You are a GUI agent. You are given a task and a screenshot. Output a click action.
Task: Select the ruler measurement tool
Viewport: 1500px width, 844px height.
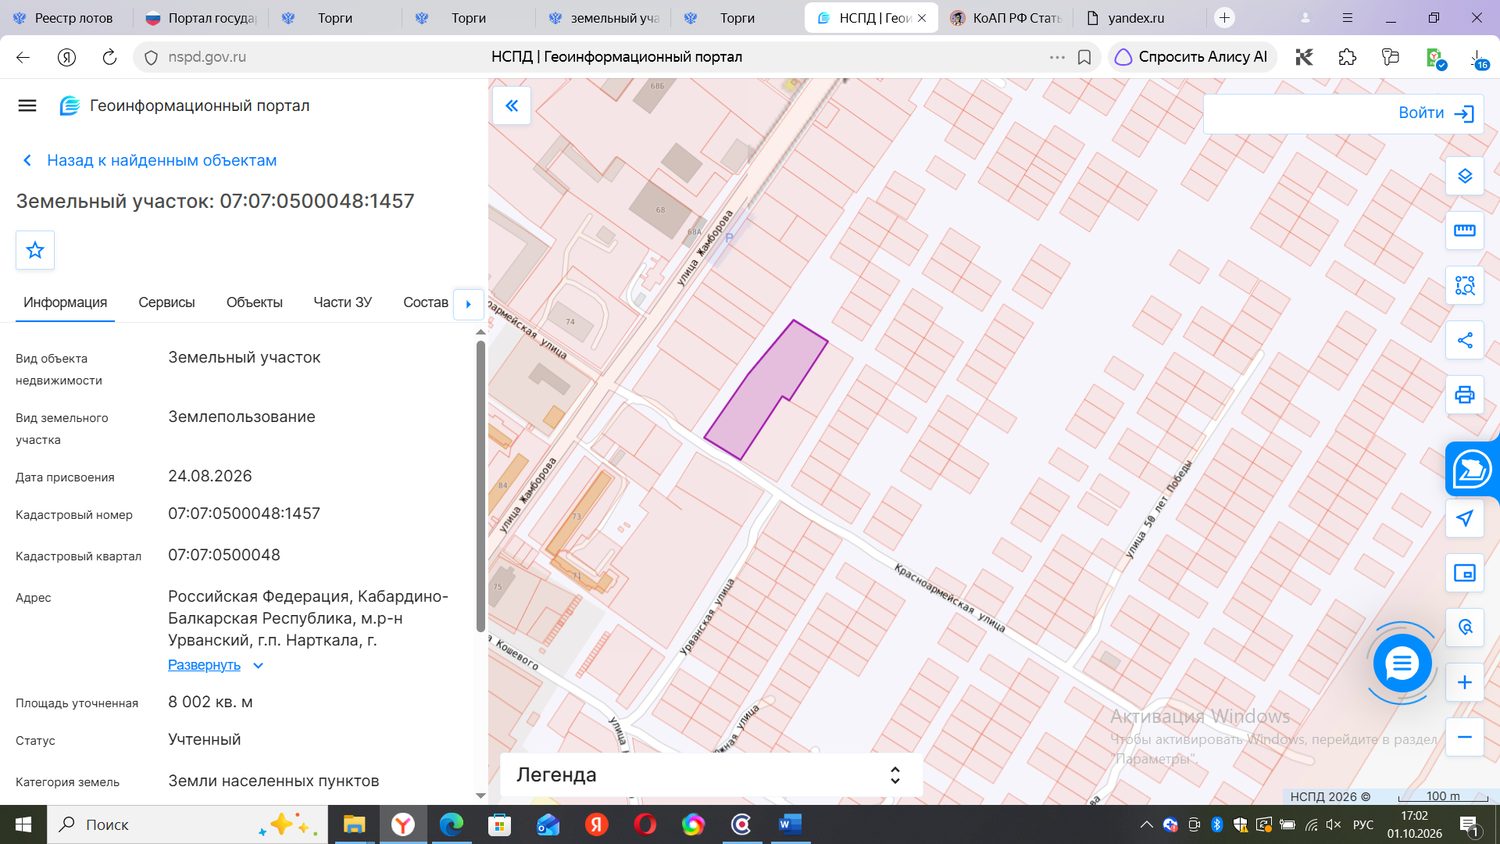[1464, 231]
